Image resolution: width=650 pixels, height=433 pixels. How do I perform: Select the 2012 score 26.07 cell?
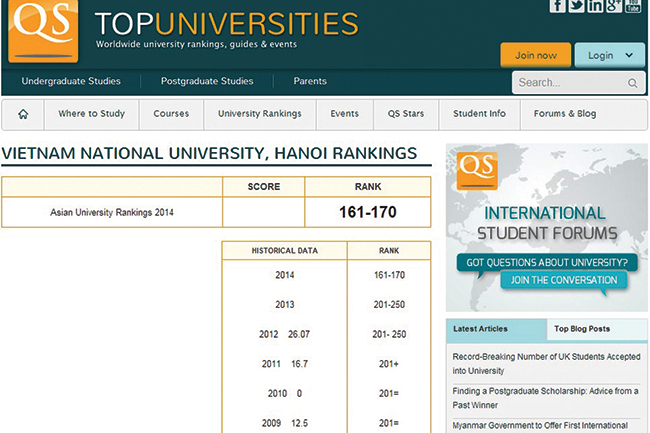pos(299,334)
